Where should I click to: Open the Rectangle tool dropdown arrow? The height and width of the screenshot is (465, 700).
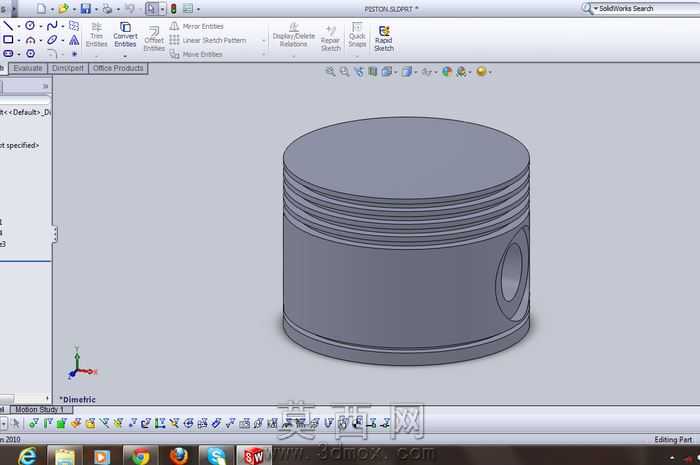tap(19, 41)
